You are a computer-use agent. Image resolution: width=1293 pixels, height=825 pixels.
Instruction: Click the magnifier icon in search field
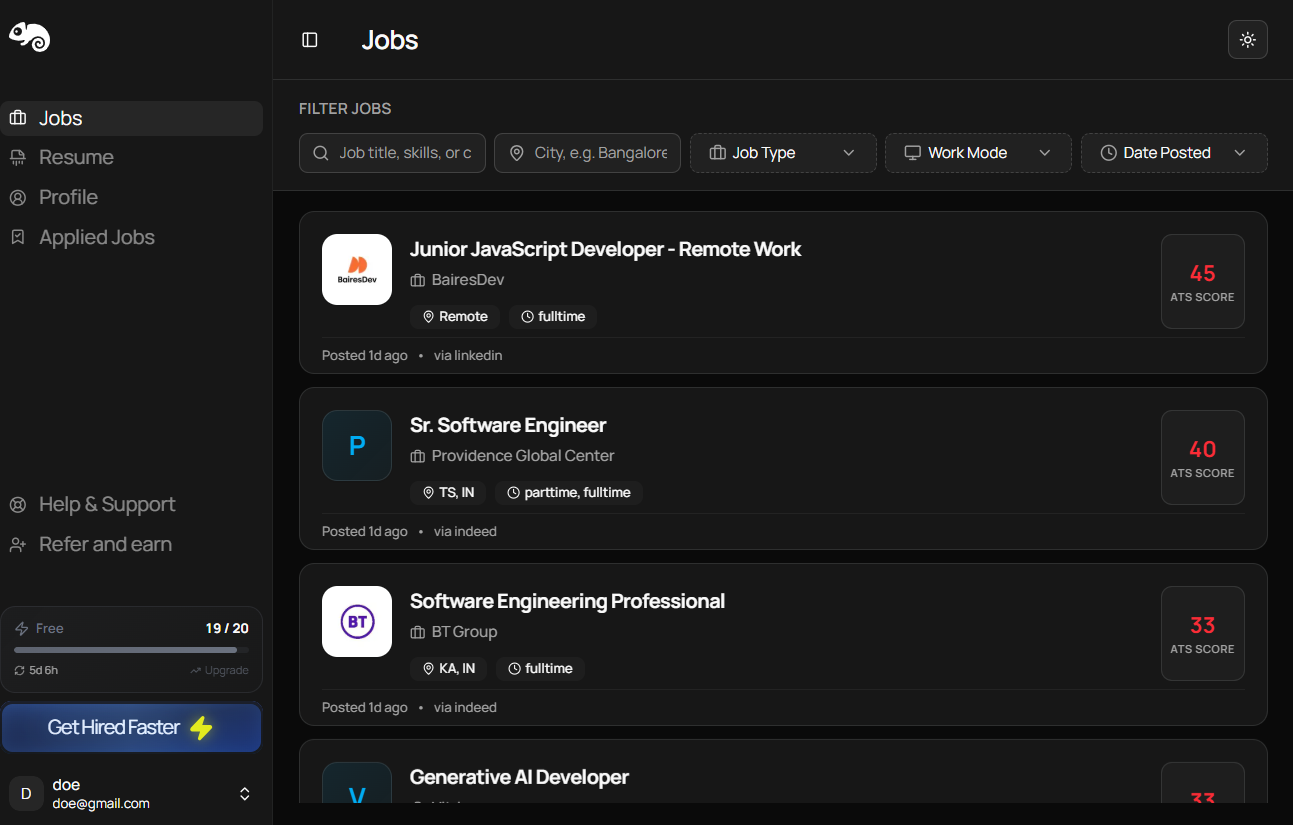point(321,153)
